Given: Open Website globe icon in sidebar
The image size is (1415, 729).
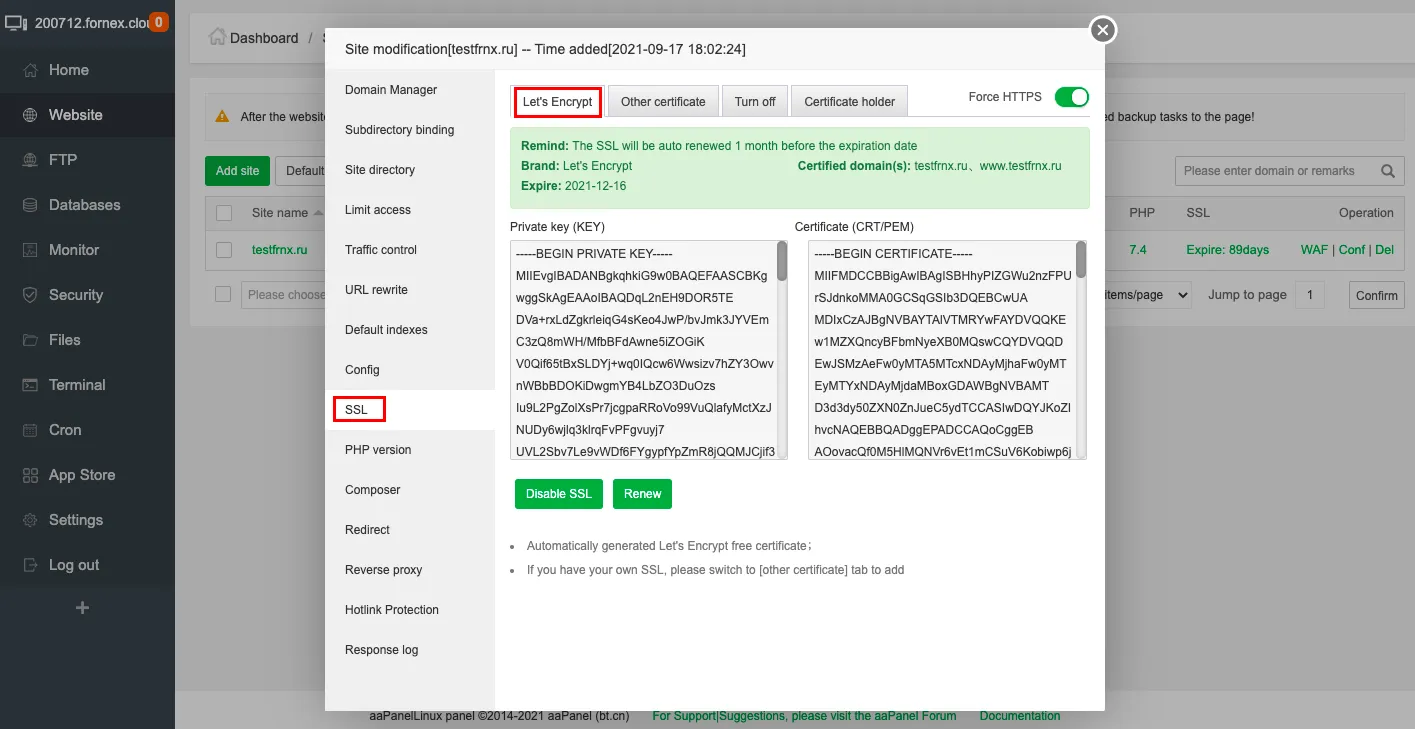Looking at the screenshot, I should coord(30,115).
